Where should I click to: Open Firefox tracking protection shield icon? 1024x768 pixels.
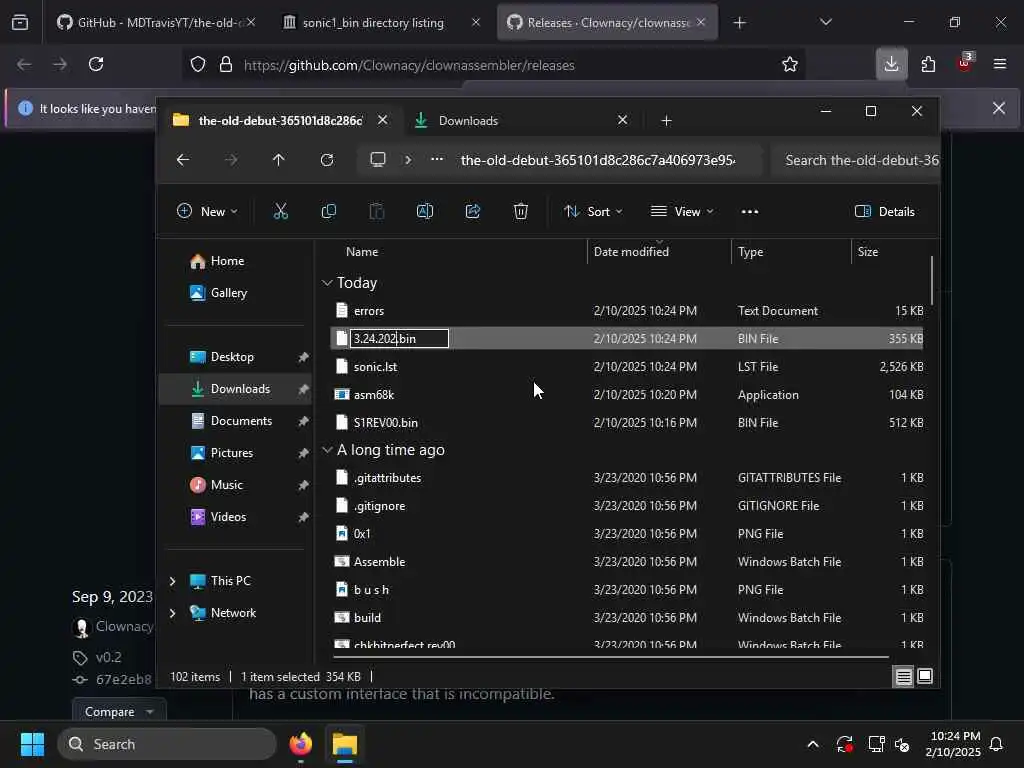click(198, 65)
